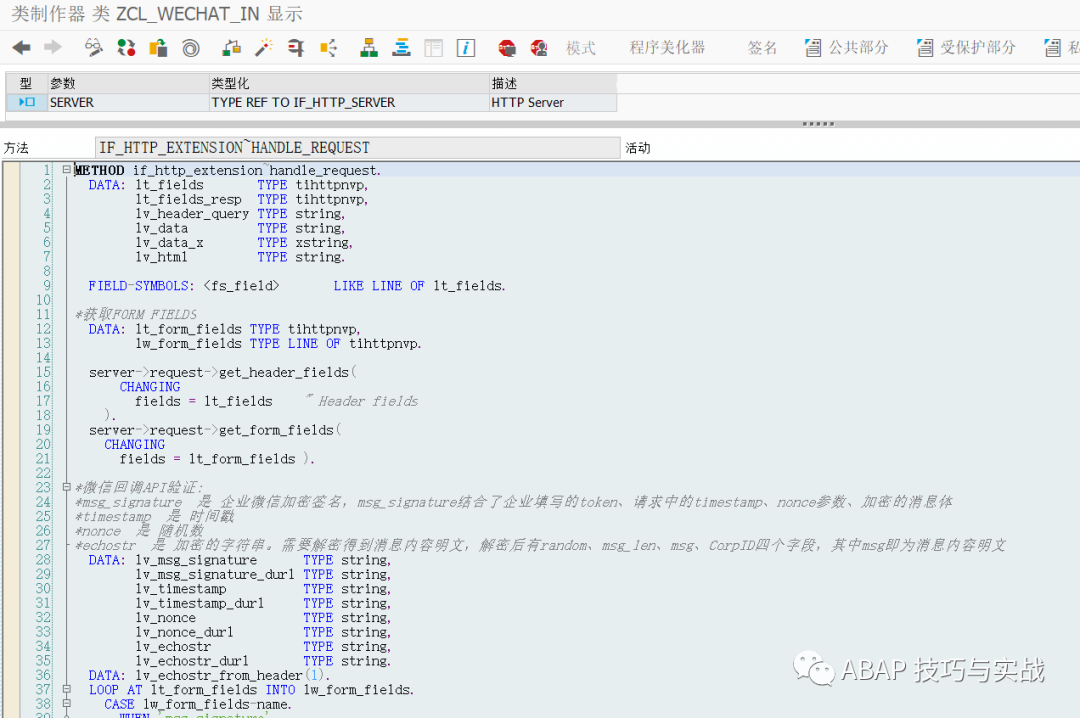Open the navigation stack icon
Image resolution: width=1080 pixels, height=718 pixels.
pos(401,48)
